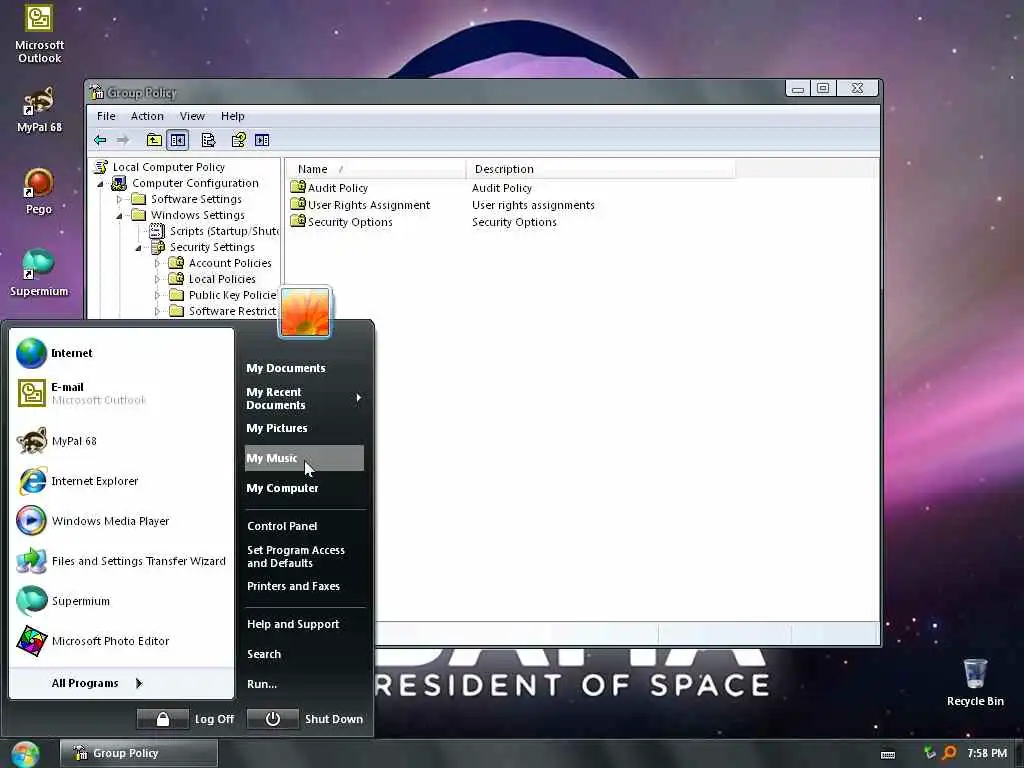Click the Scripts (Startup/Shutdown) tree icon

coord(157,231)
